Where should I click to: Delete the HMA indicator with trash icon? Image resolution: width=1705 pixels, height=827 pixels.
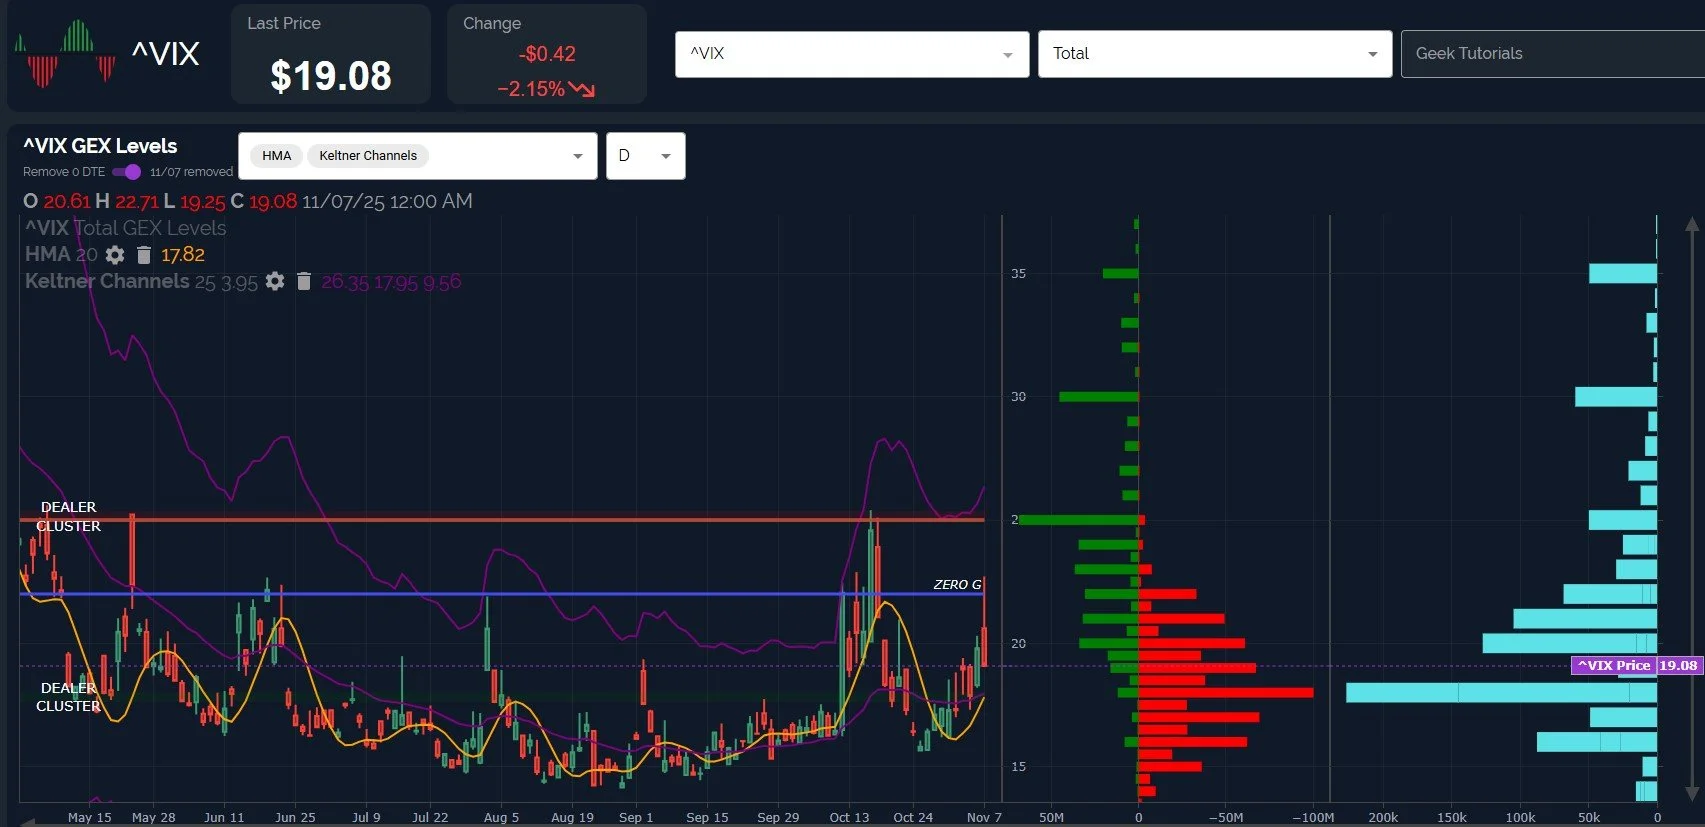pyautogui.click(x=144, y=255)
